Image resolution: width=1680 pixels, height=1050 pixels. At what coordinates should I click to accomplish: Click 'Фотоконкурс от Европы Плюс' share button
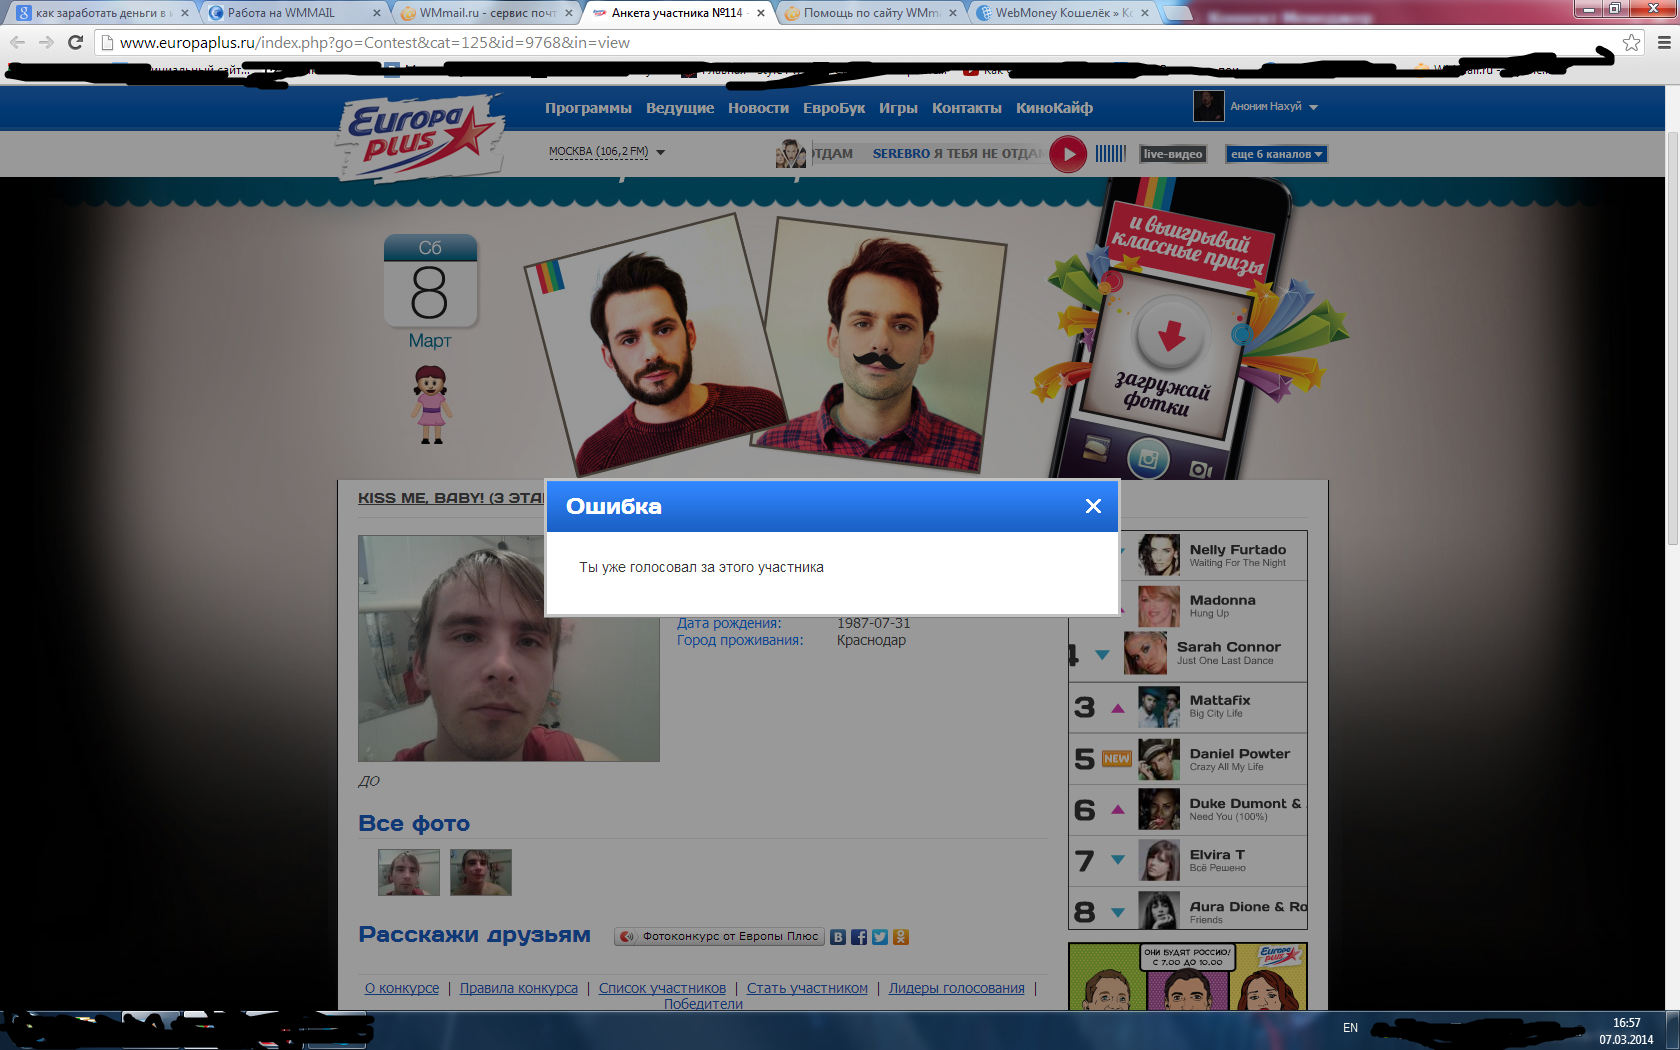tap(719, 937)
